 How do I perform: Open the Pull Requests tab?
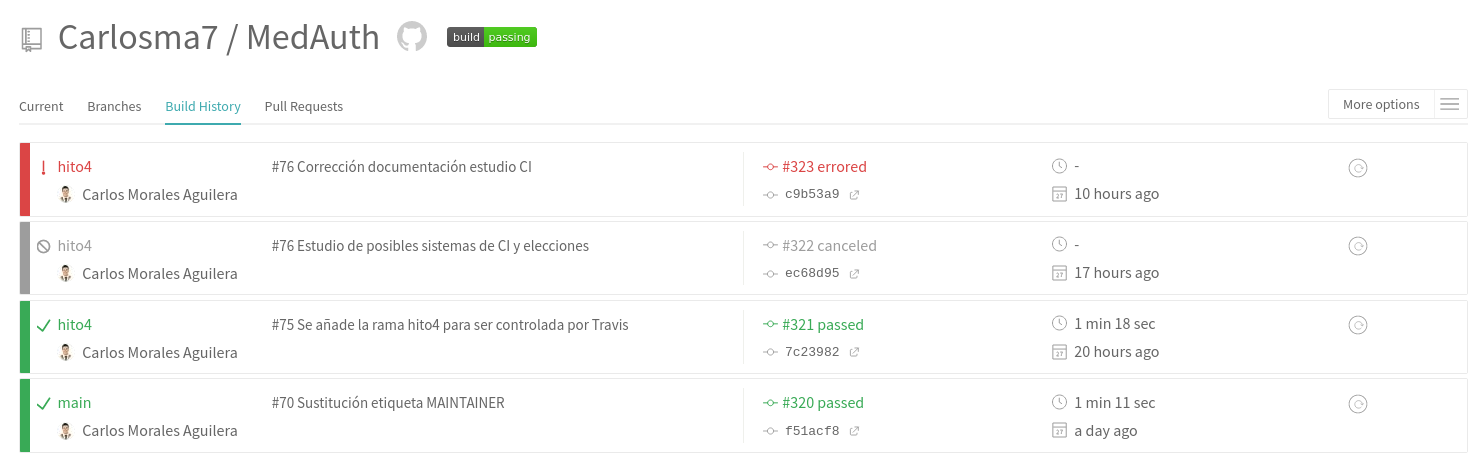pos(304,106)
